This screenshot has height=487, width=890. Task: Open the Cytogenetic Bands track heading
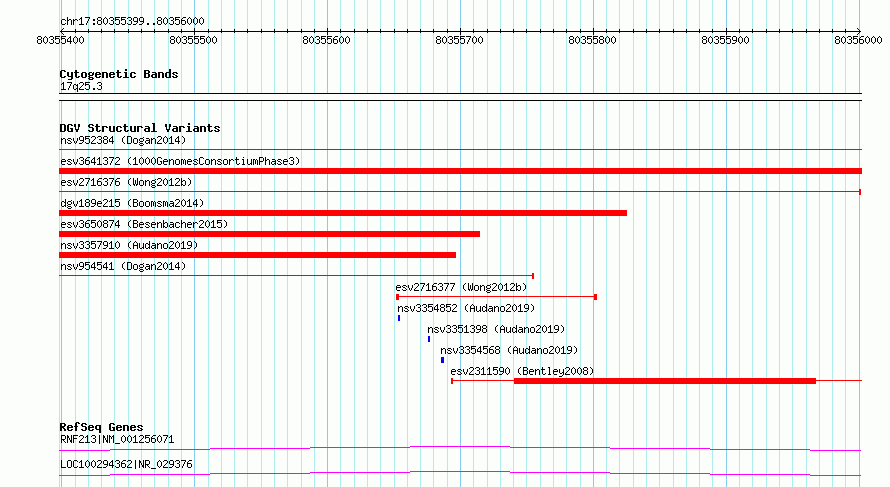(x=119, y=74)
